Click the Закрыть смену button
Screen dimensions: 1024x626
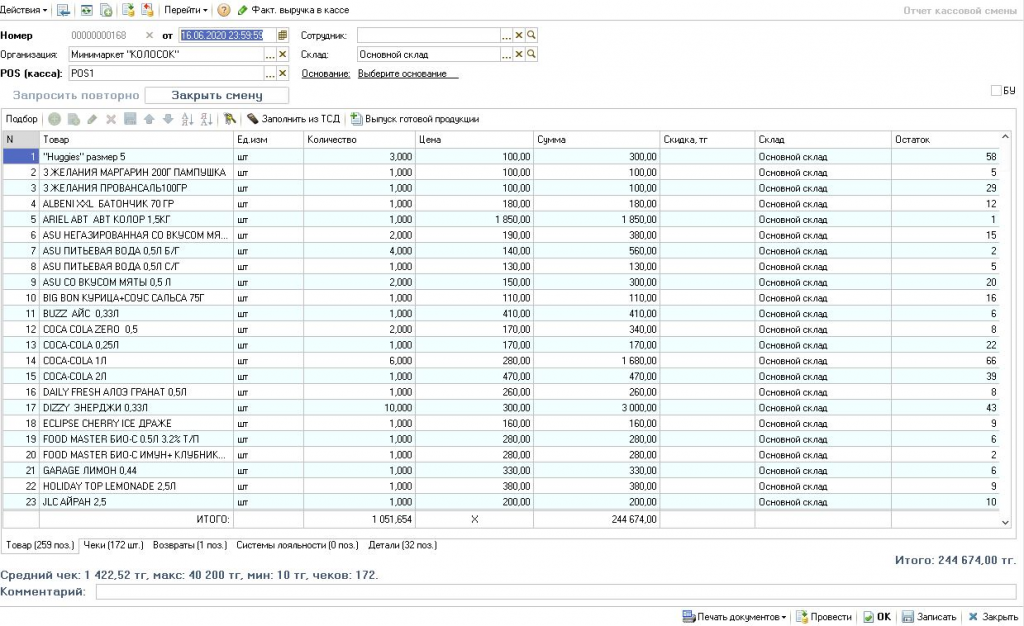tap(217, 95)
